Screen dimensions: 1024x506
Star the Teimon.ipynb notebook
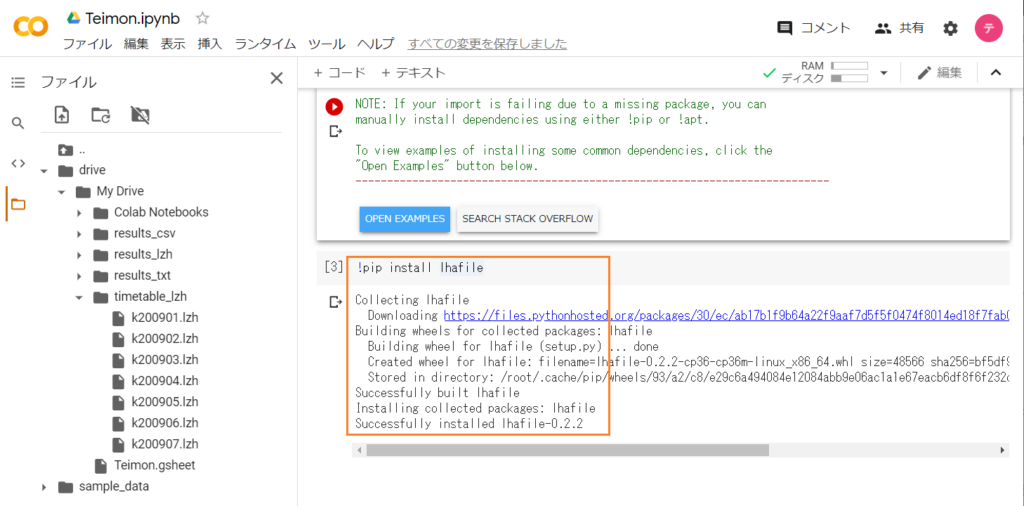[202, 18]
